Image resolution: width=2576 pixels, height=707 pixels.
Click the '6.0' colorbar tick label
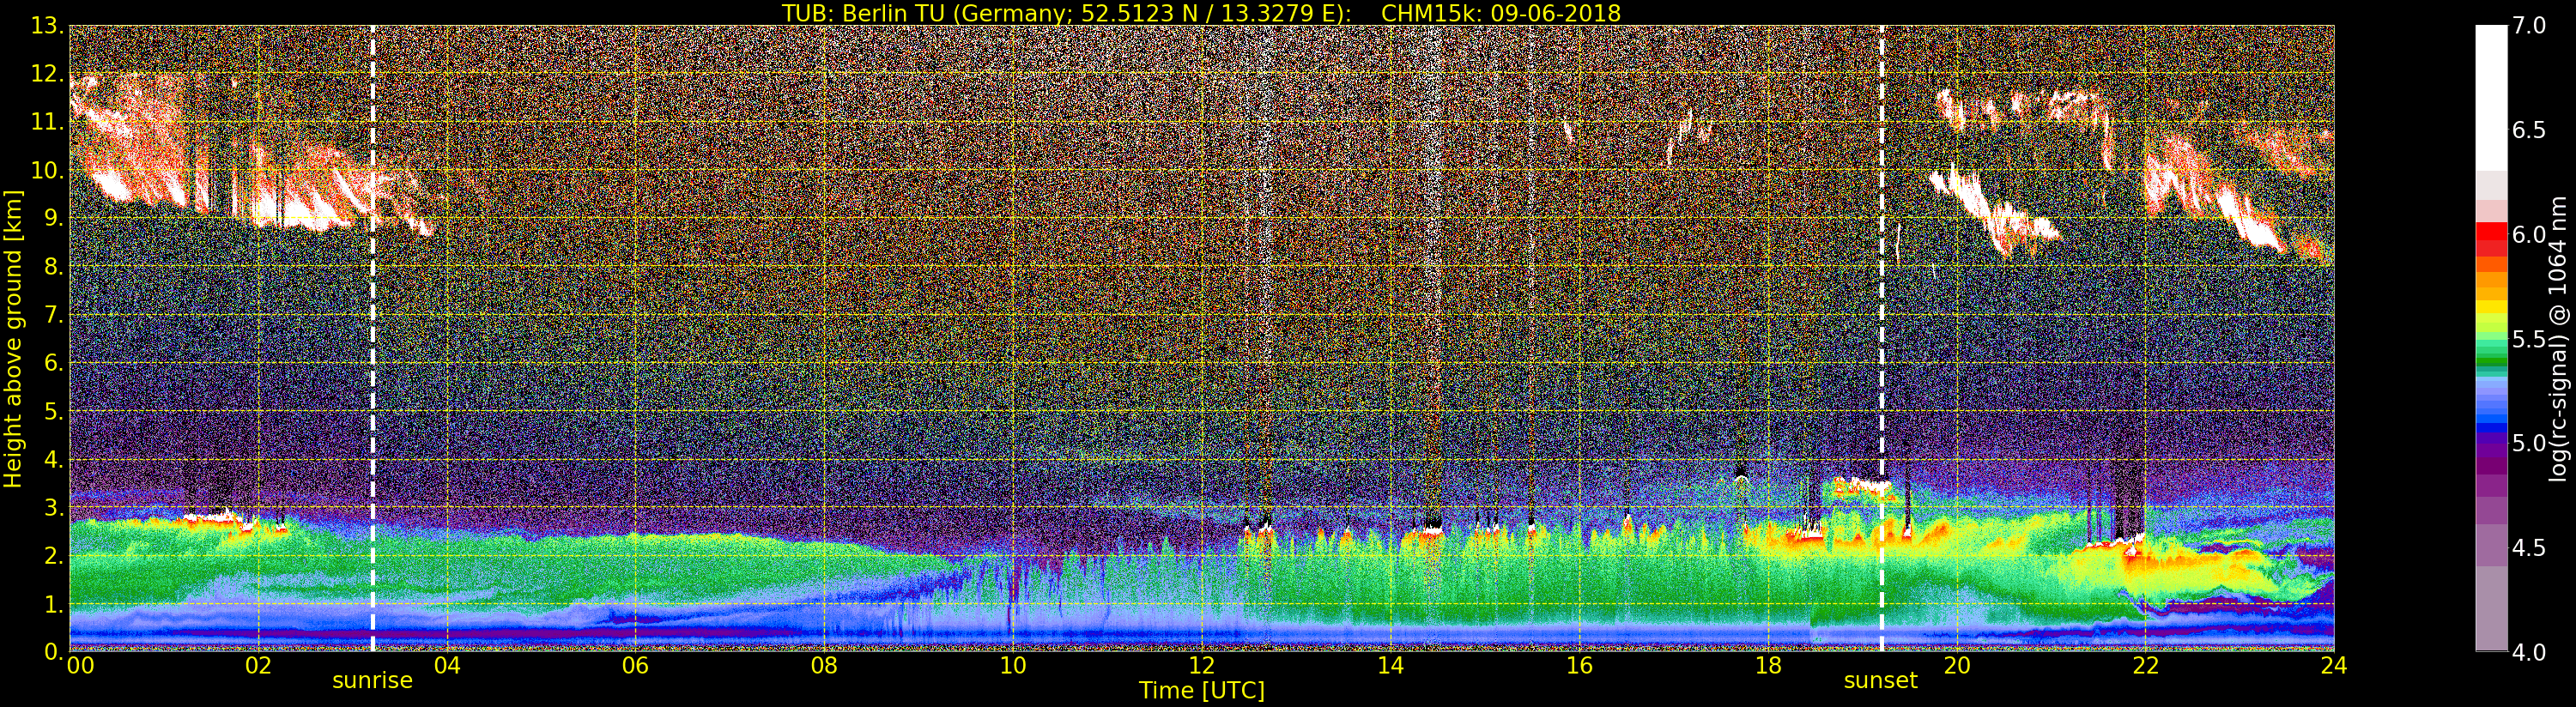pos(2529,235)
